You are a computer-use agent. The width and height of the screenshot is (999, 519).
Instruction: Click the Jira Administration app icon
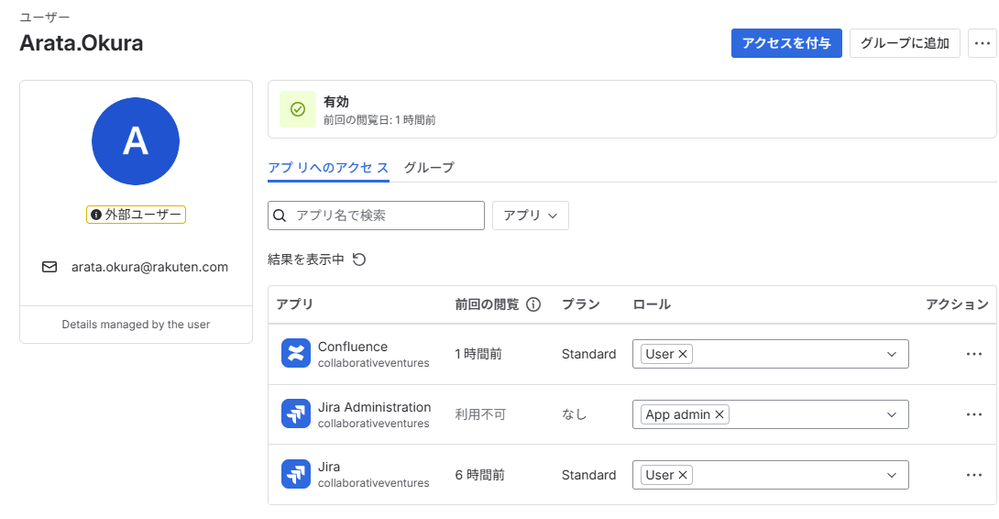pos(296,414)
